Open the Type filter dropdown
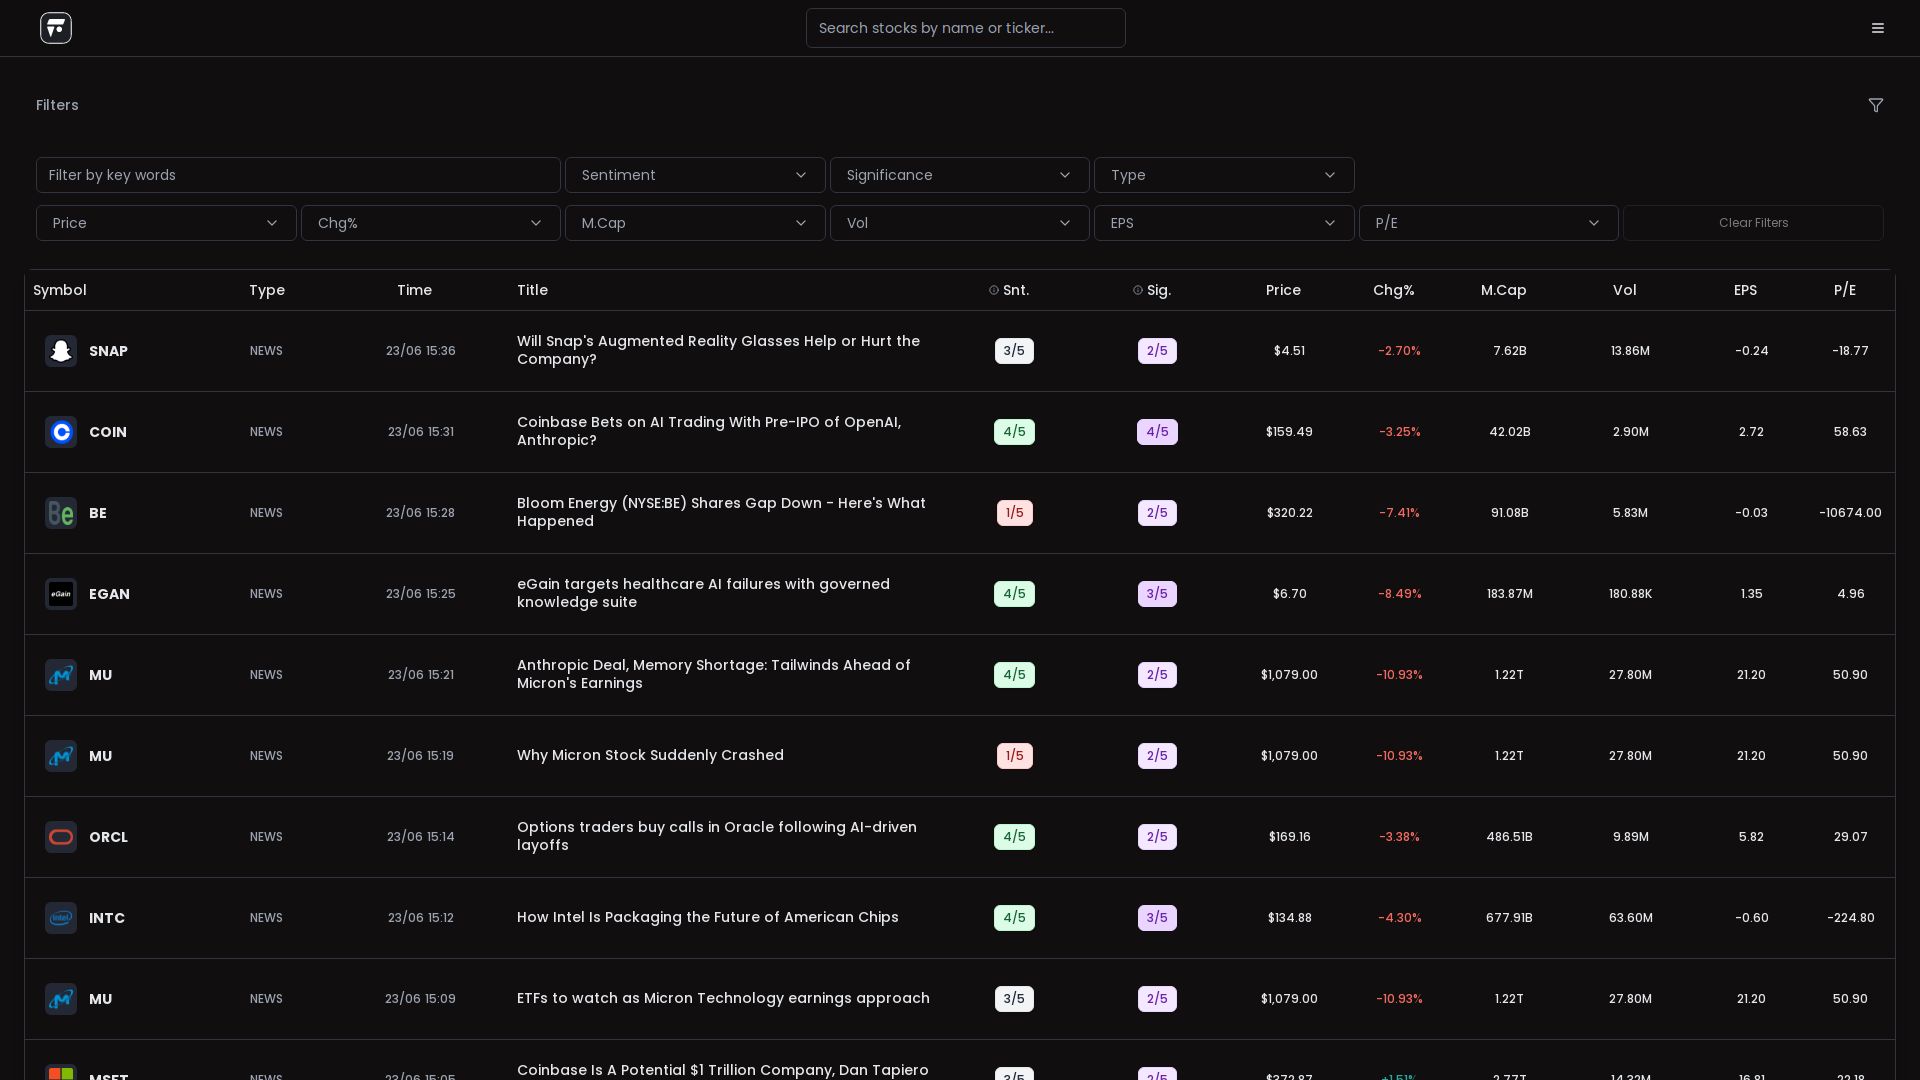This screenshot has width=1920, height=1080. coord(1224,175)
